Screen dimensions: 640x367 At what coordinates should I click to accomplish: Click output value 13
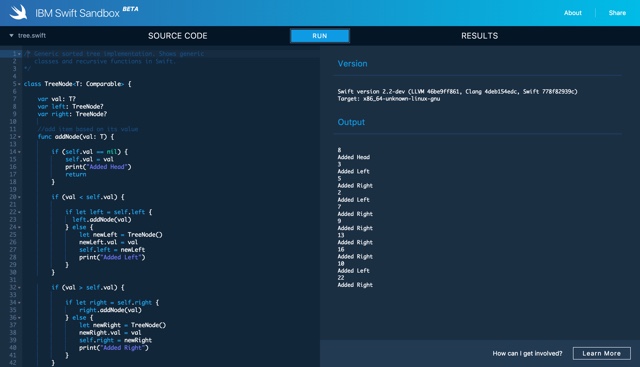click(341, 235)
